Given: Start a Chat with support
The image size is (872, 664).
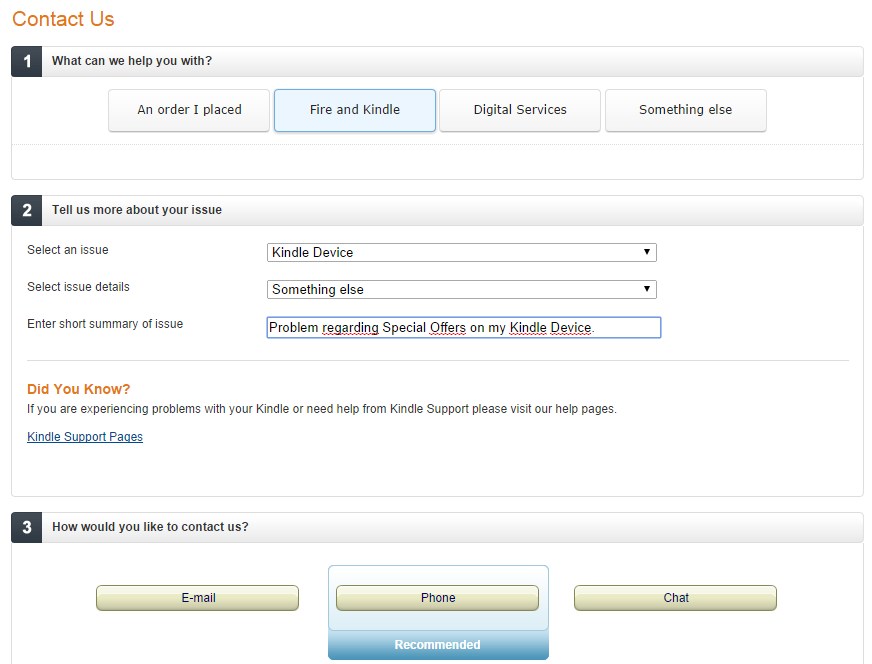Looking at the screenshot, I should 675,598.
